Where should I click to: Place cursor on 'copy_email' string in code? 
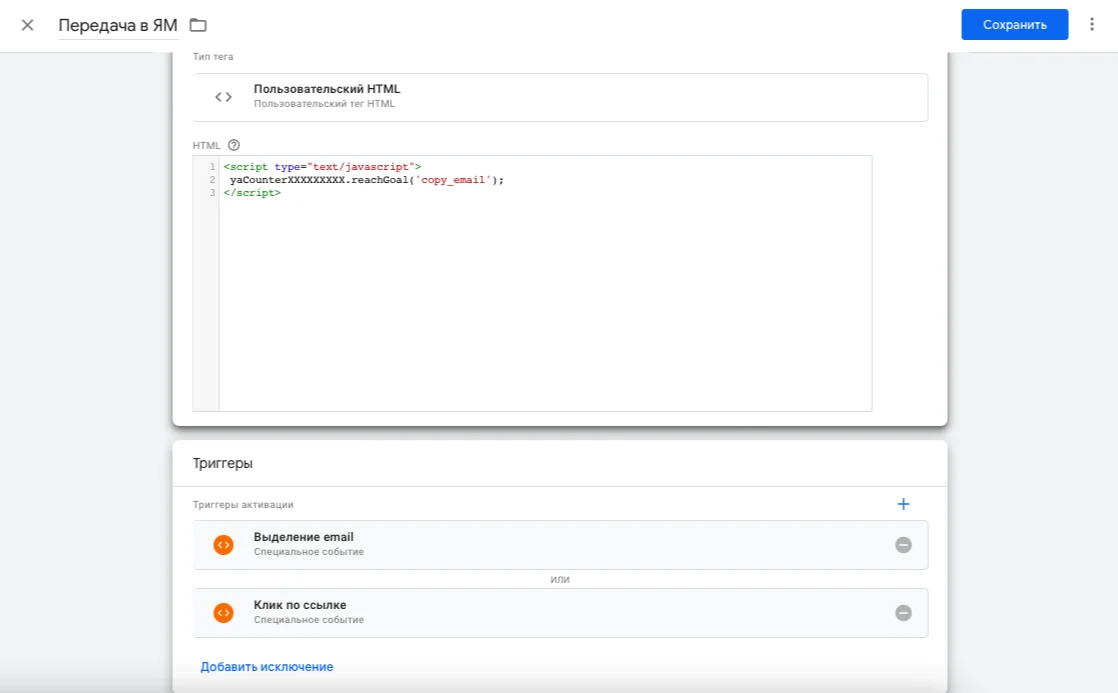tap(456, 180)
